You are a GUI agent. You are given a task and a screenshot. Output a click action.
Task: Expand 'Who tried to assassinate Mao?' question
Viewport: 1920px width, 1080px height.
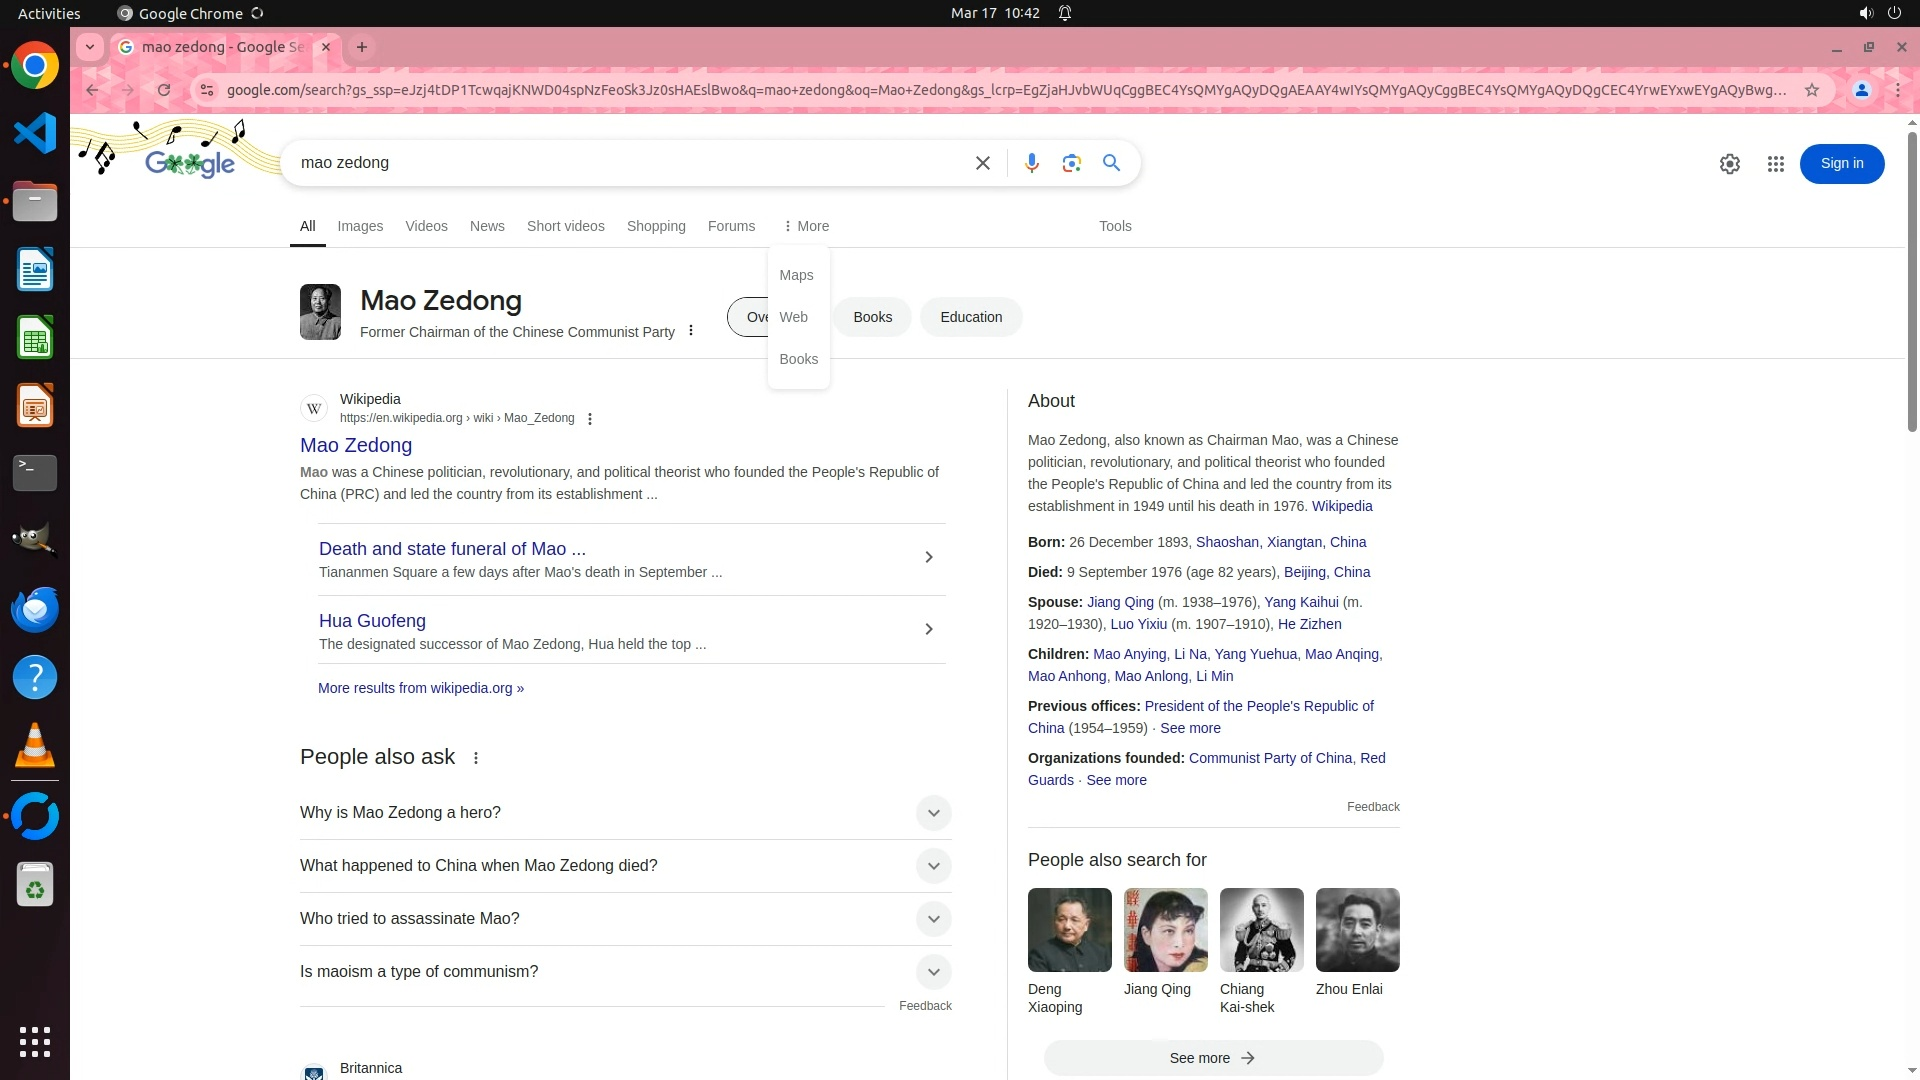tap(933, 919)
